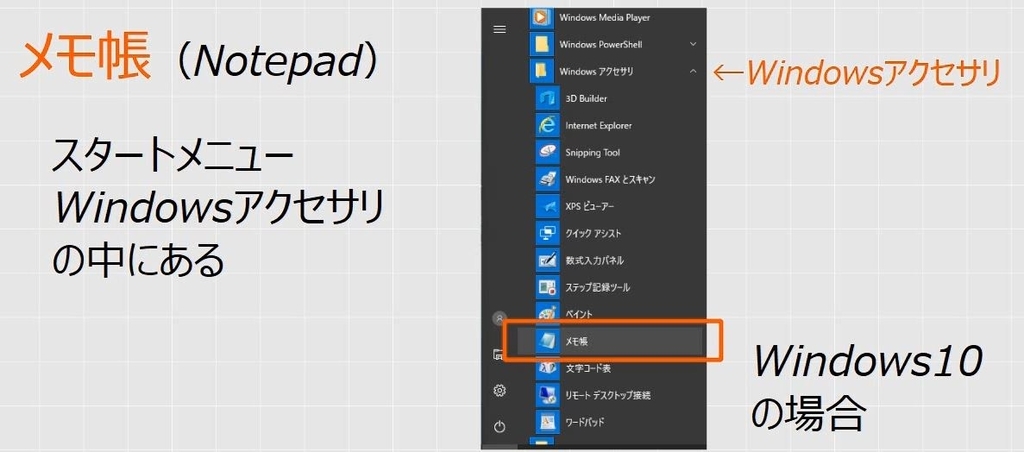Launch ペイント from its palette icon
The image size is (1024, 452).
tap(546, 314)
